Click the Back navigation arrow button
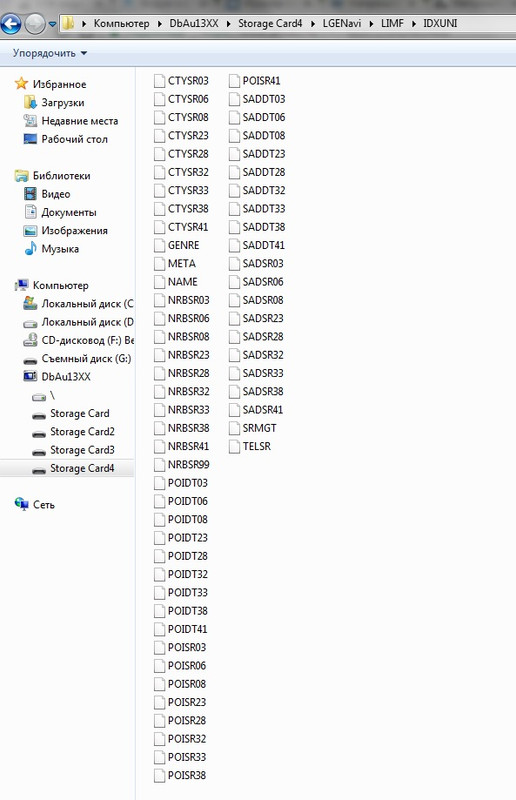Viewport: 516px width, 800px height. [11, 23]
